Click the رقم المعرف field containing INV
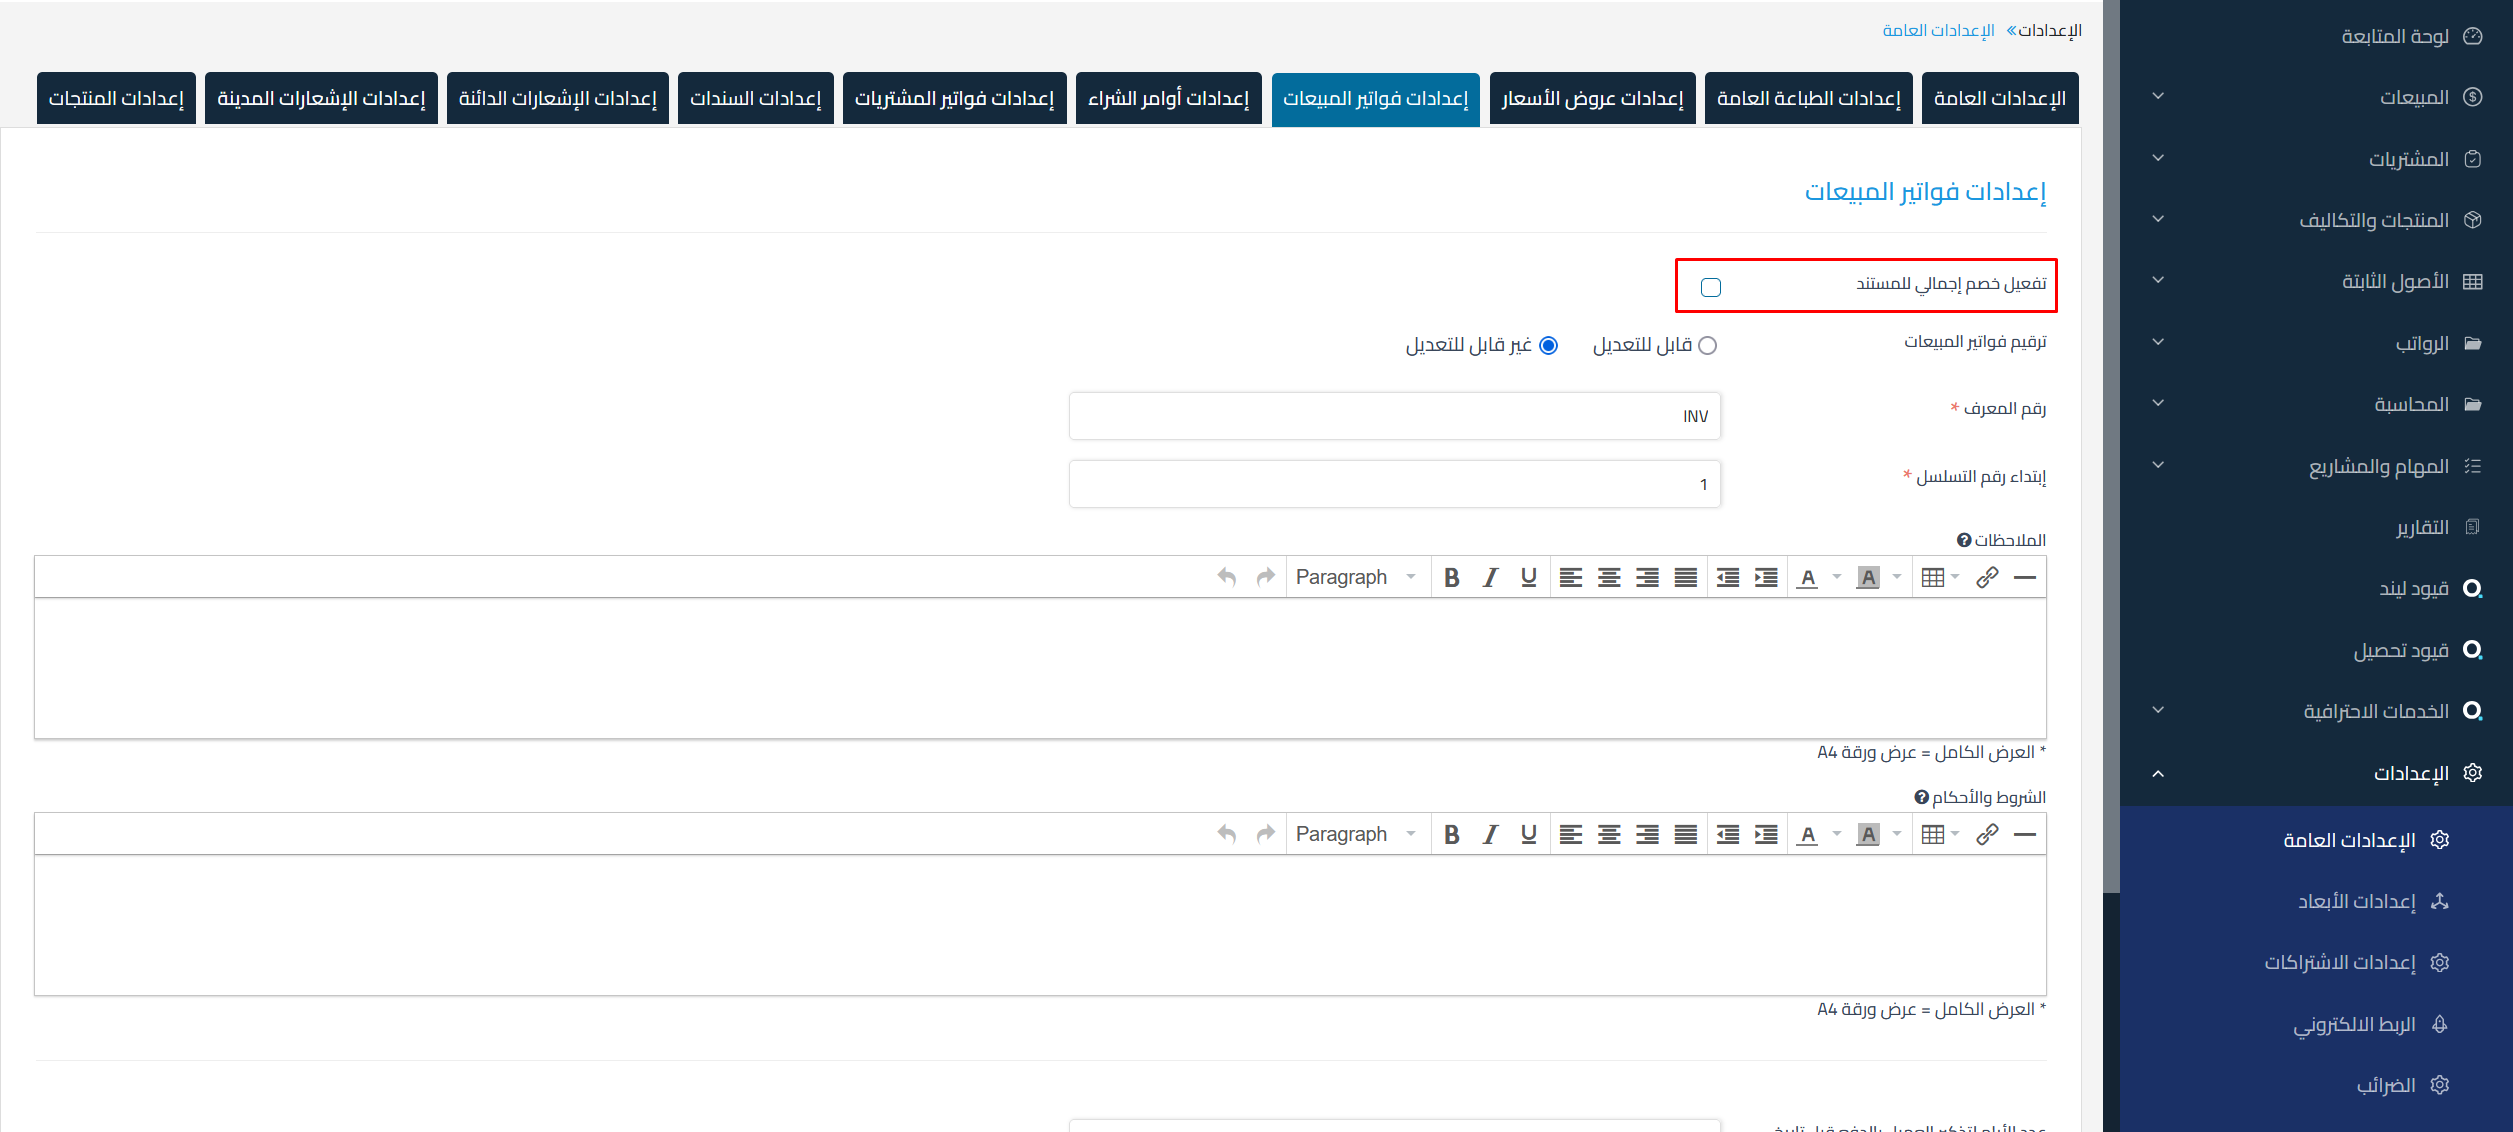Viewport: 2513px width, 1132px height. (1395, 416)
